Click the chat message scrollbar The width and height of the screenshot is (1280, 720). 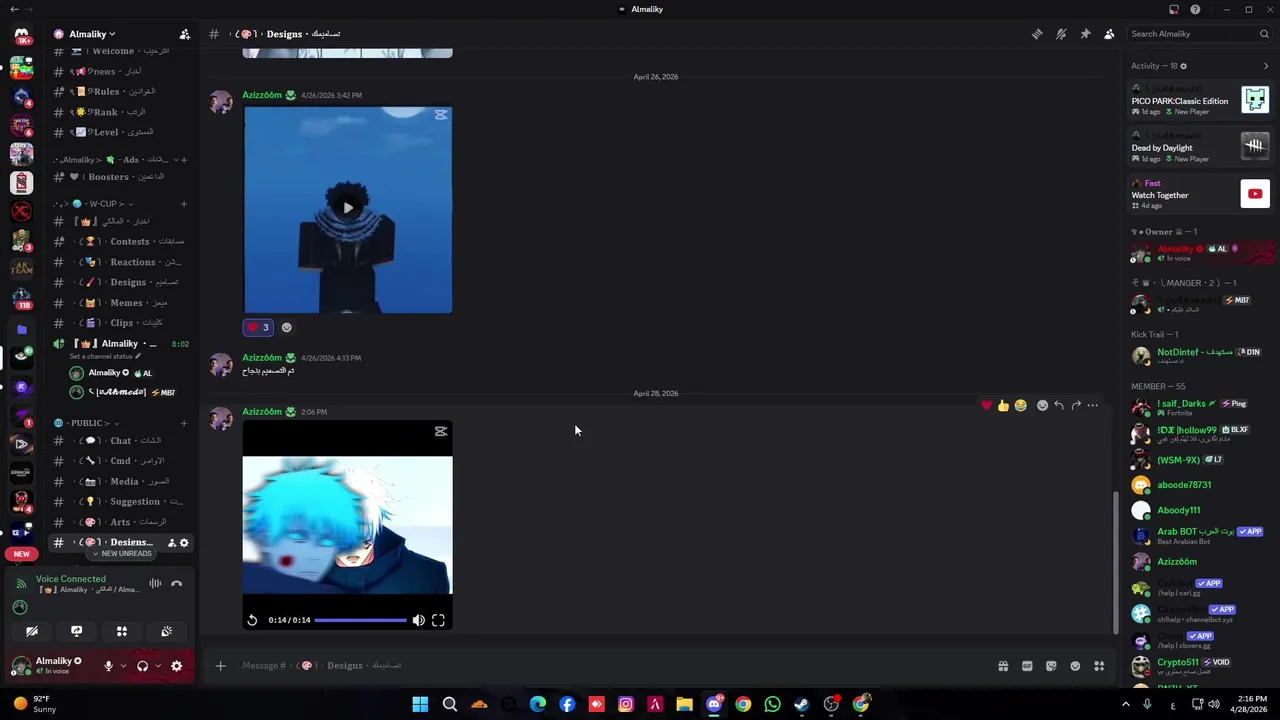point(1116,563)
